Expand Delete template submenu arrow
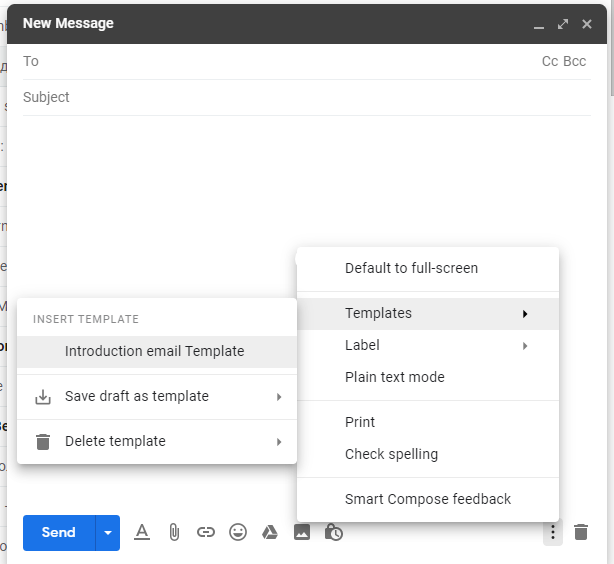The image size is (614, 564). coord(279,442)
